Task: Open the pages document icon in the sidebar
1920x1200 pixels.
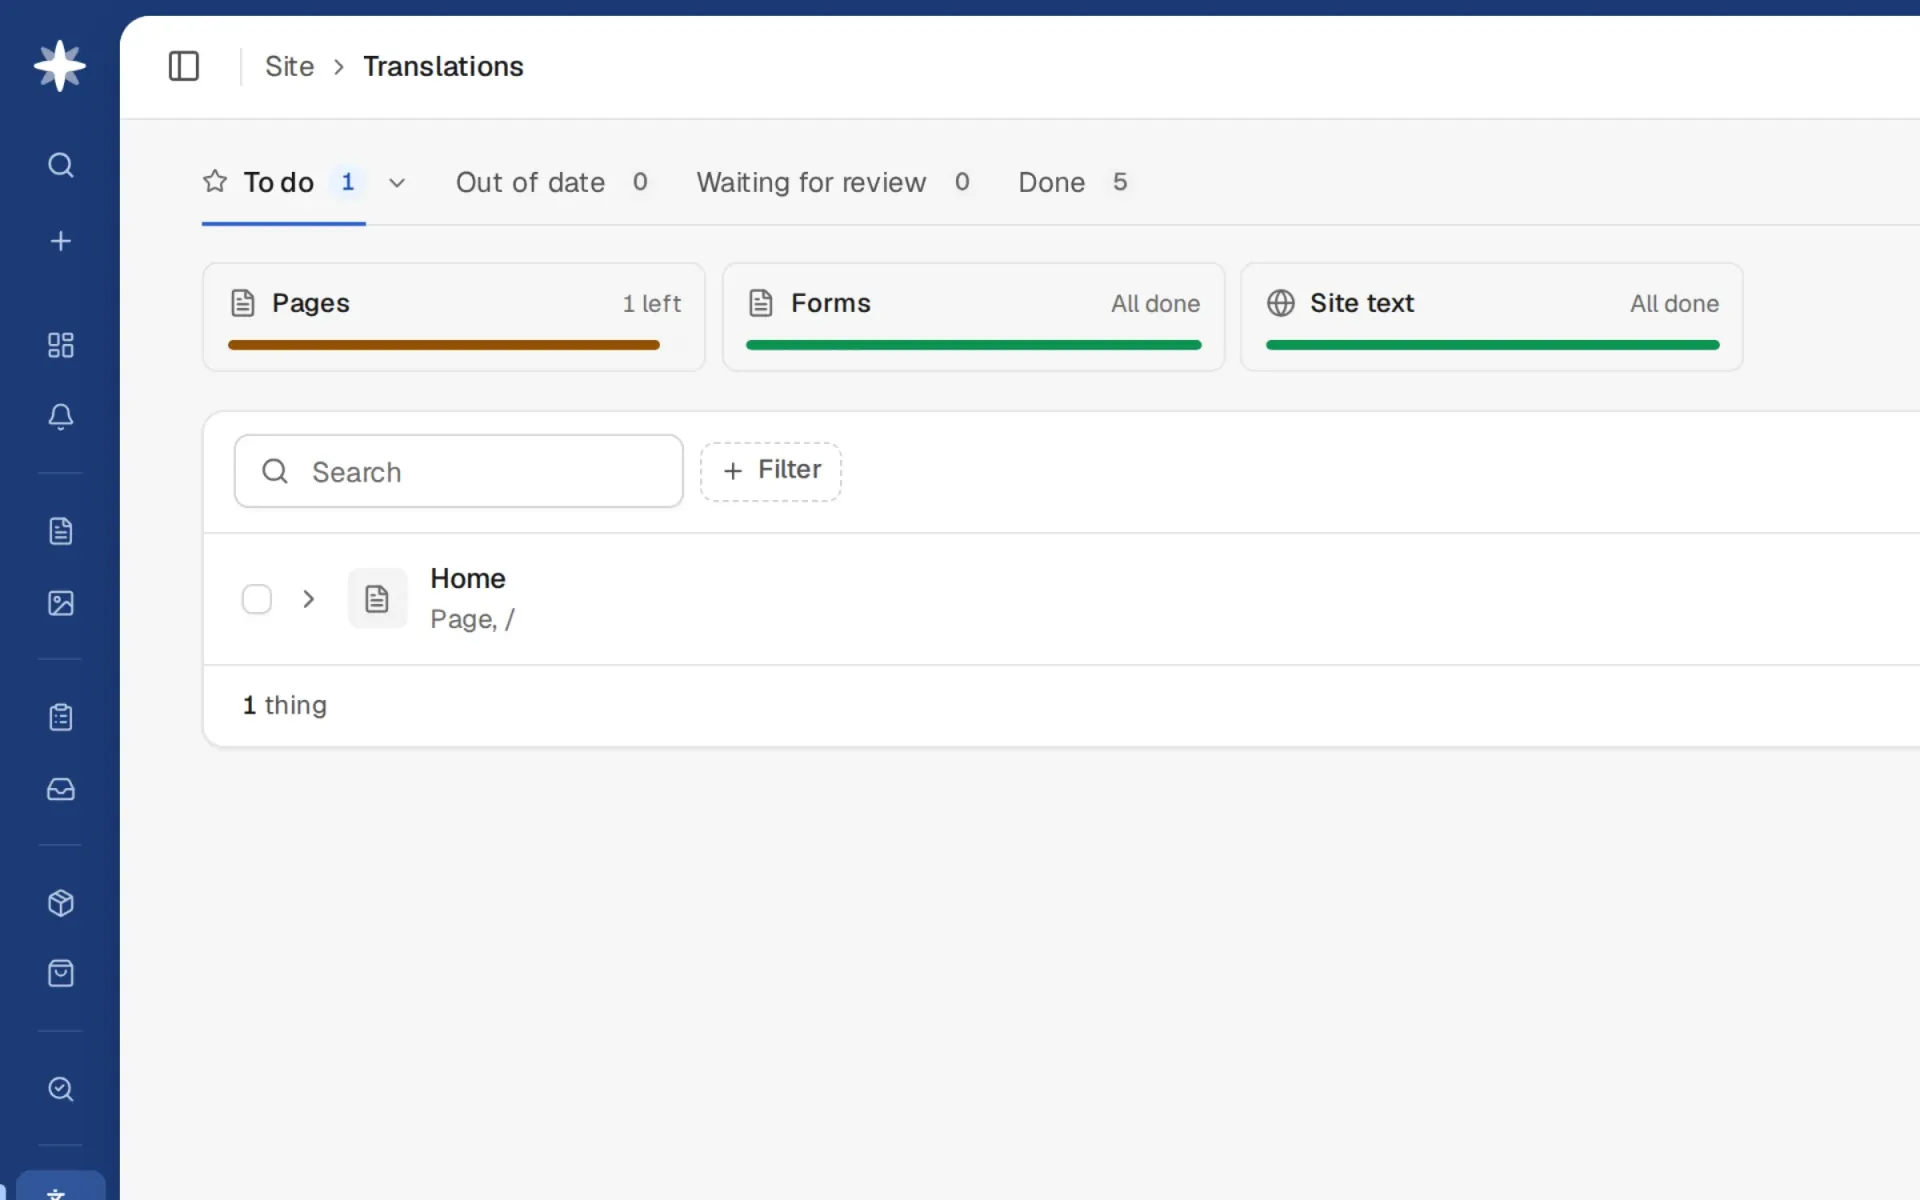Action: pyautogui.click(x=61, y=531)
